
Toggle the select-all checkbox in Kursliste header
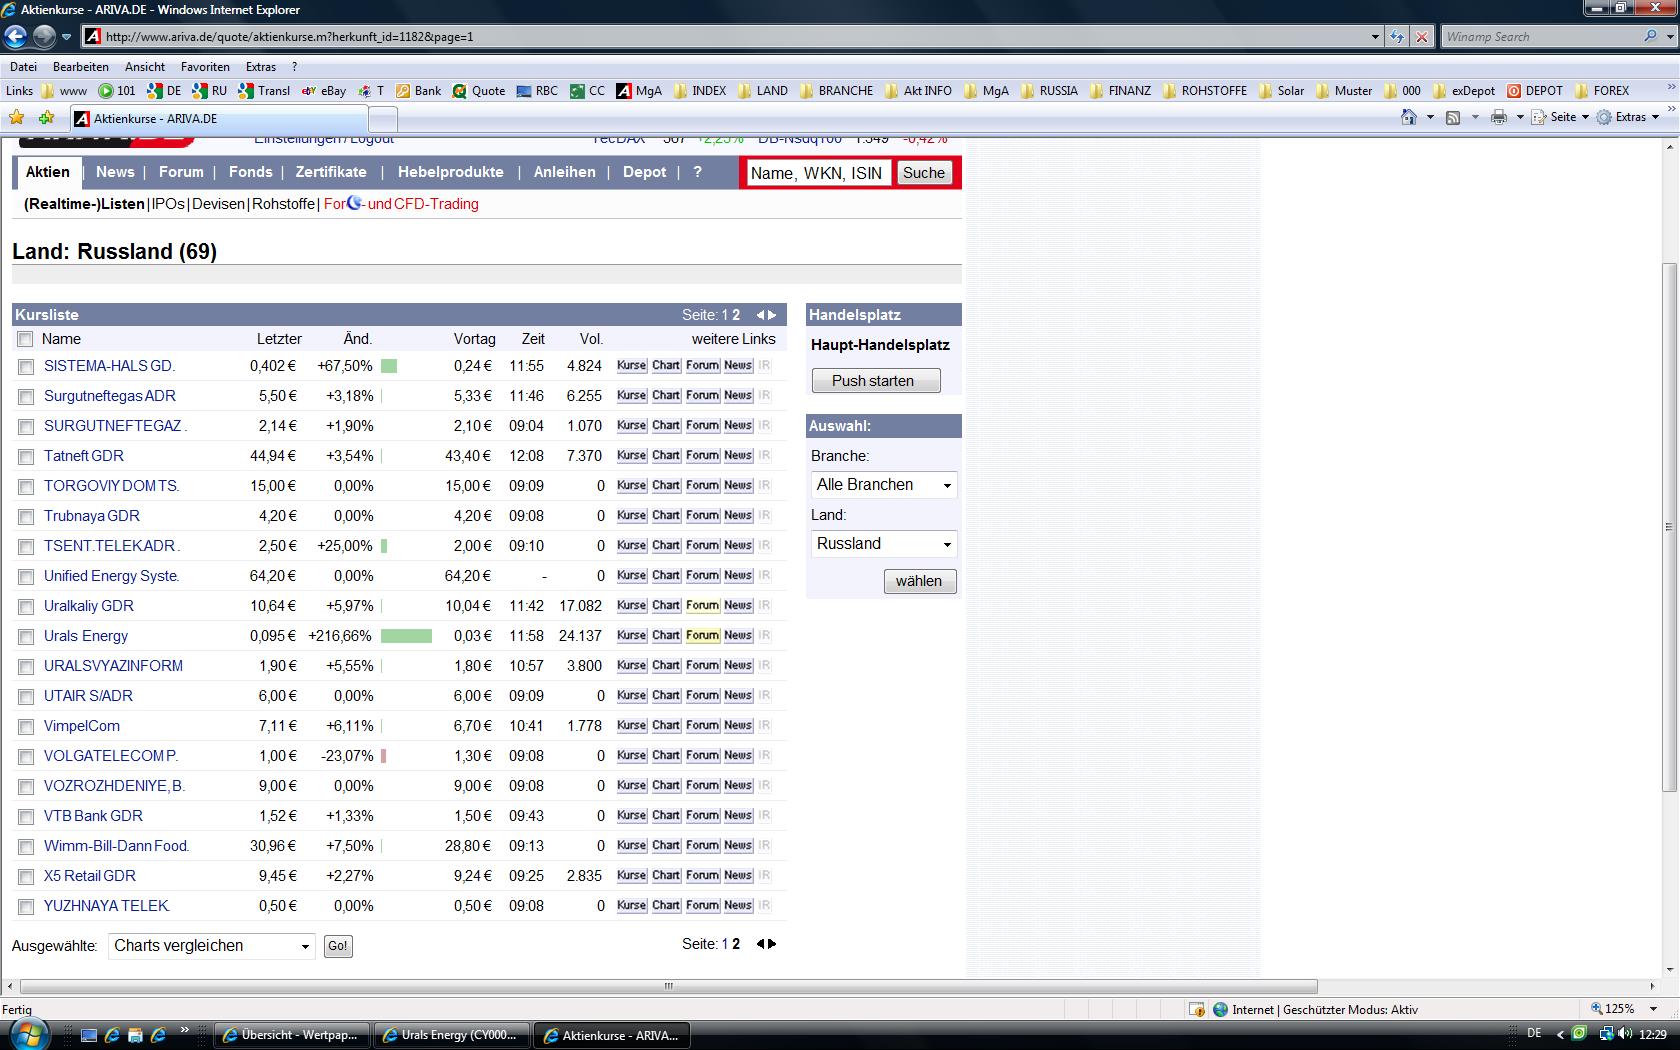click(x=26, y=339)
